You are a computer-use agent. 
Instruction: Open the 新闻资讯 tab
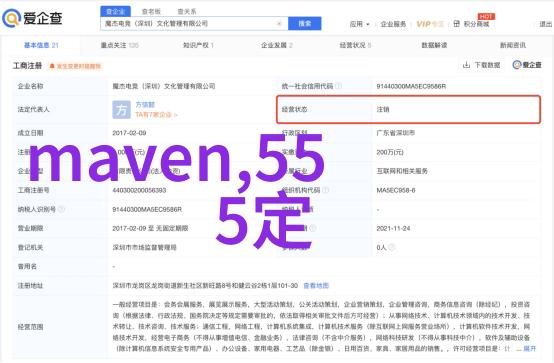coord(513,45)
